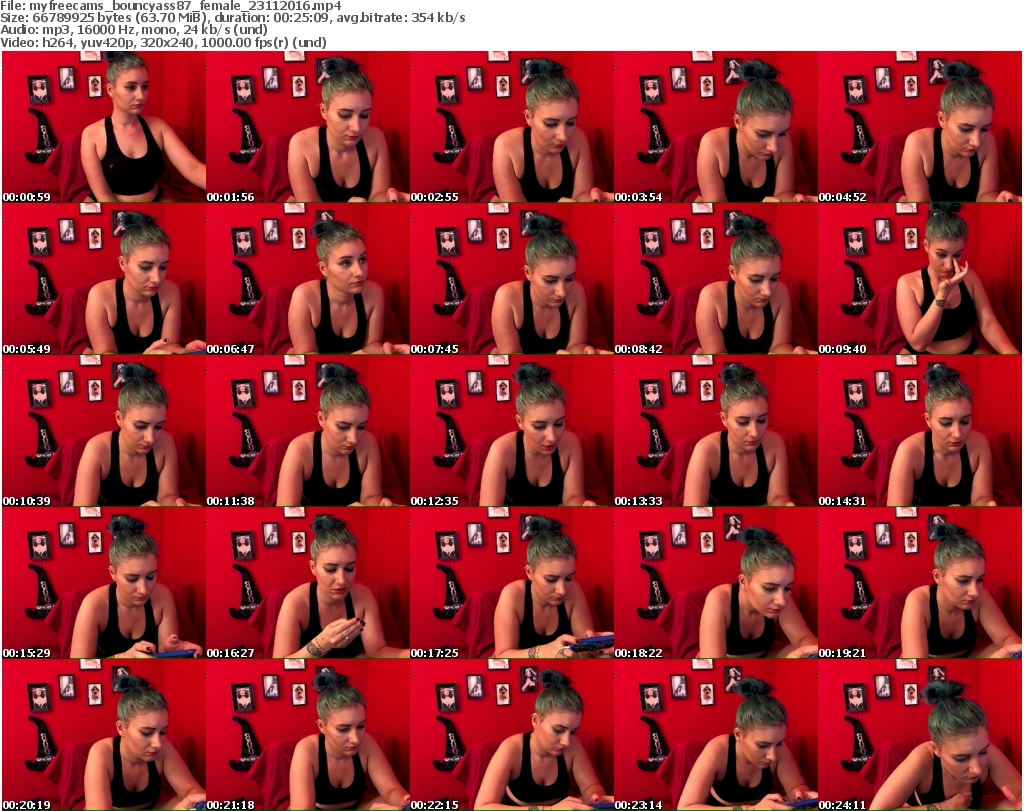1024x811 pixels.
Task: Click the 'Audio: mp3, 16000 Hz' info line
Action: click(x=134, y=30)
